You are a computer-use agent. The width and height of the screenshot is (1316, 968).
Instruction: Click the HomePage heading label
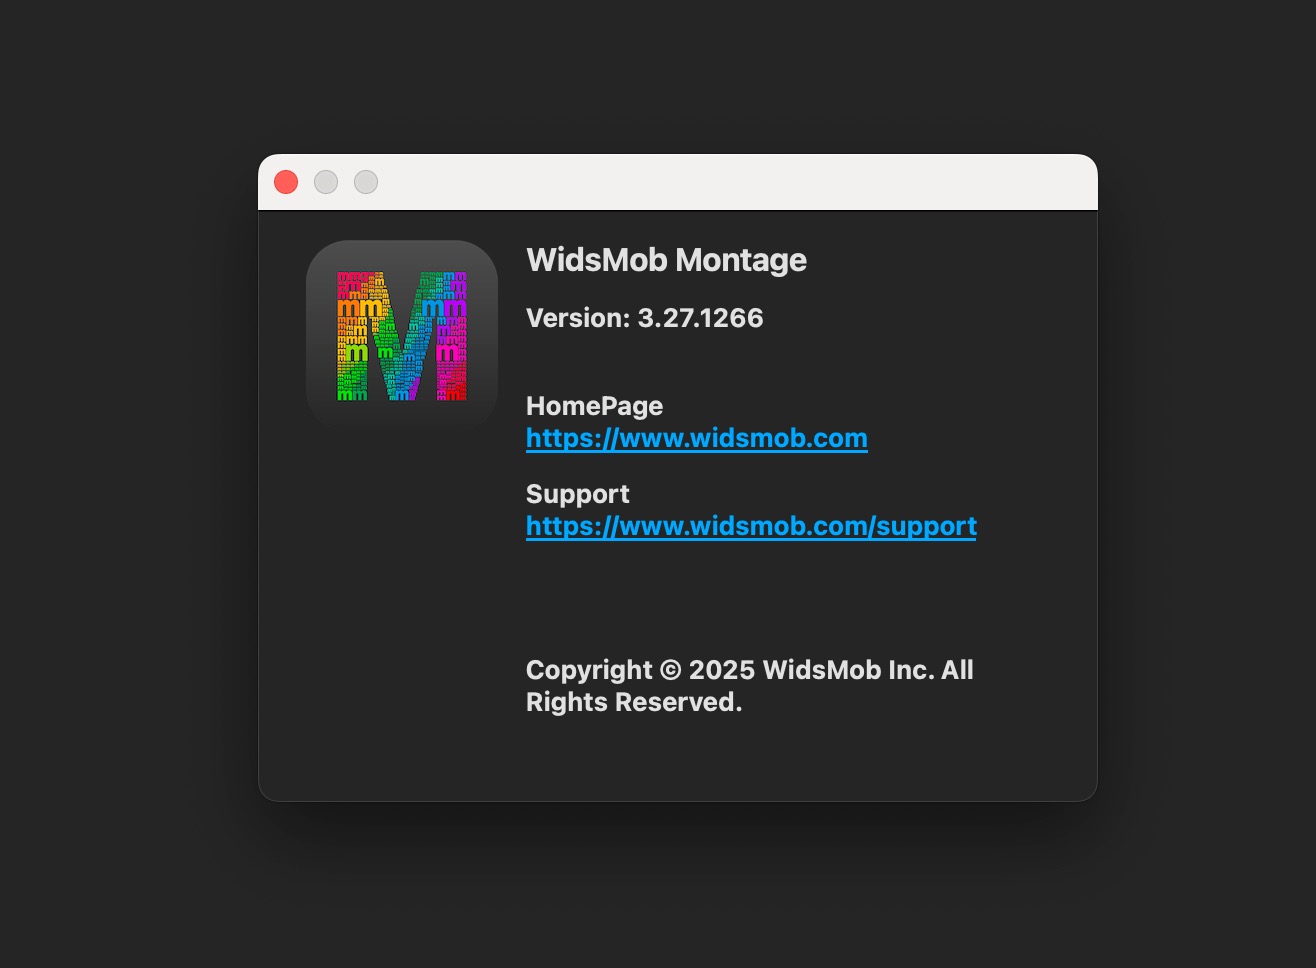pos(594,406)
